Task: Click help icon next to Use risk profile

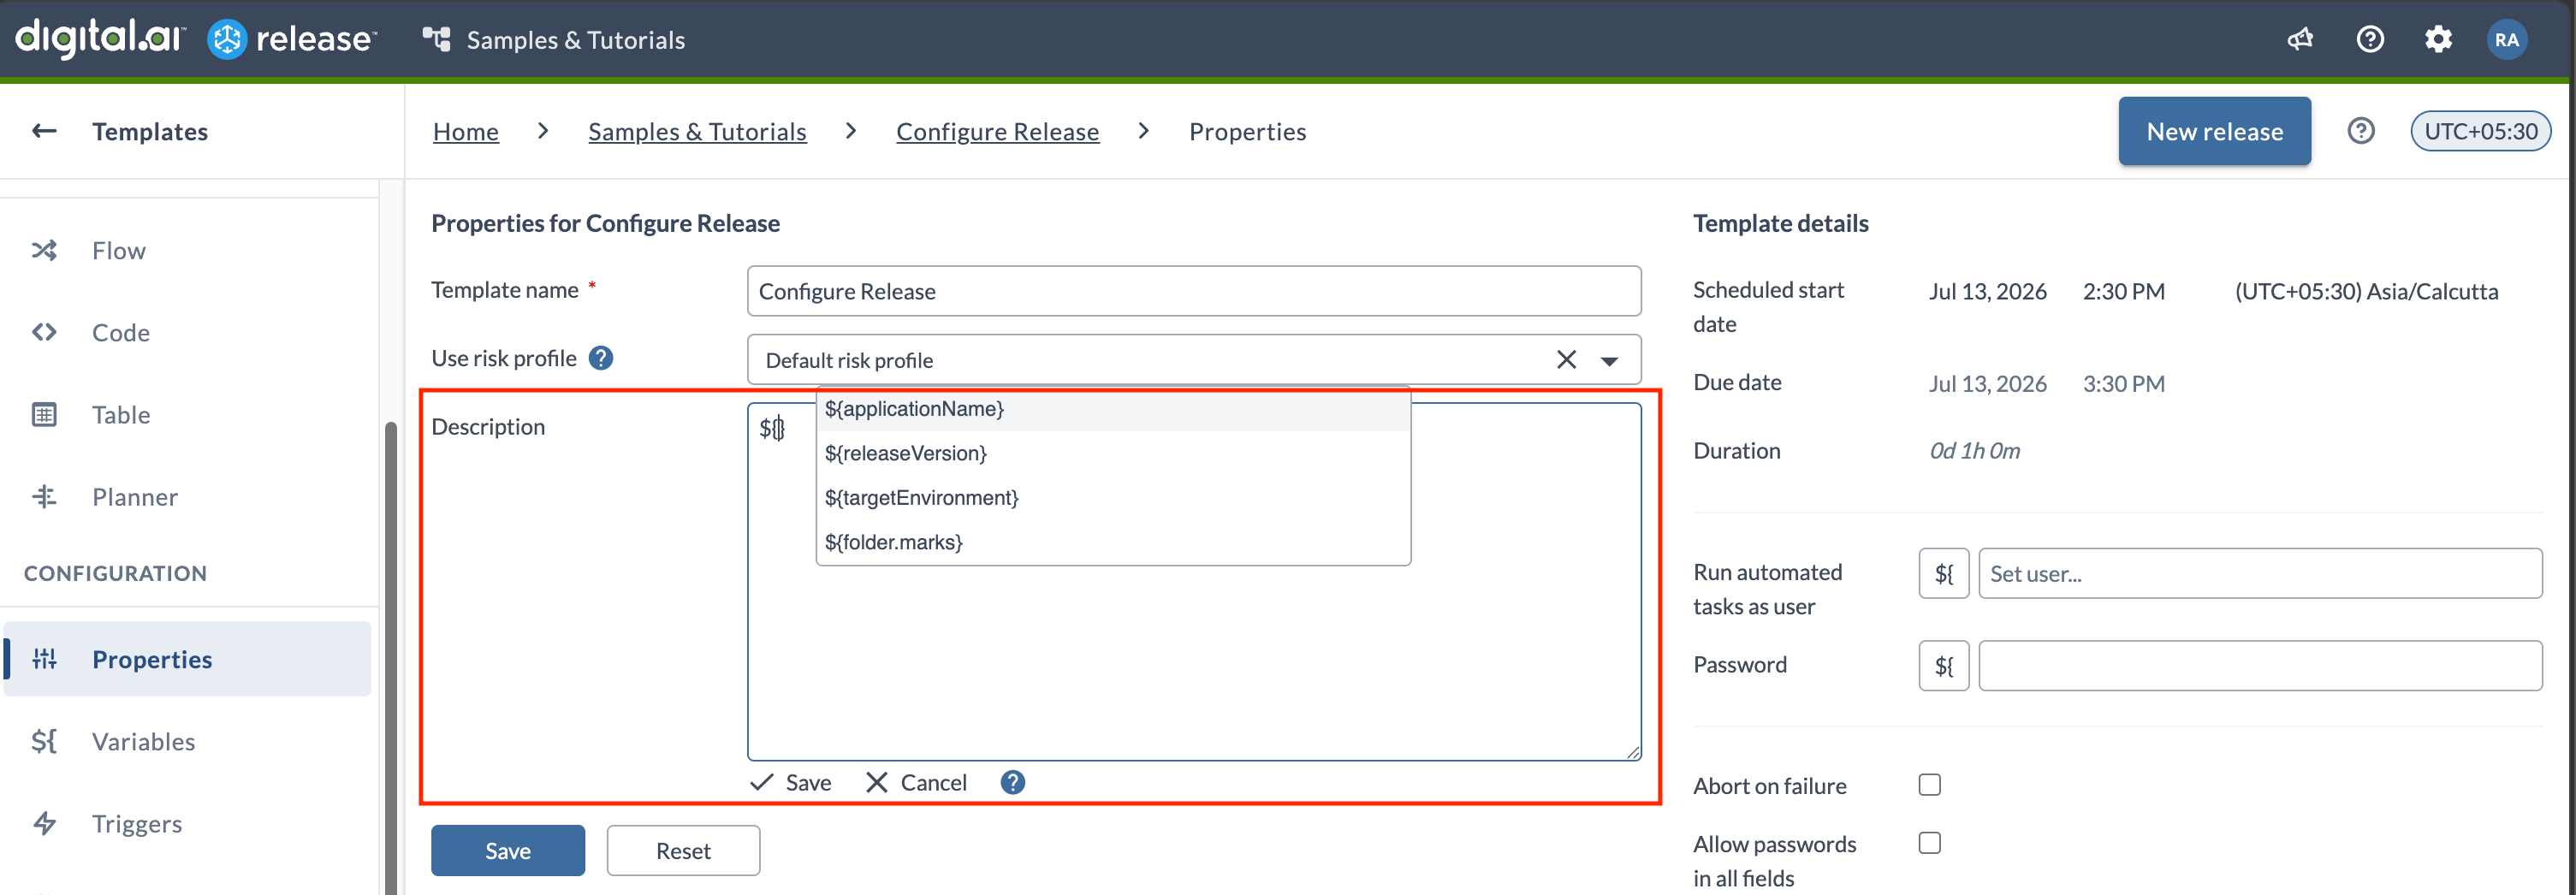Action: pos(600,358)
